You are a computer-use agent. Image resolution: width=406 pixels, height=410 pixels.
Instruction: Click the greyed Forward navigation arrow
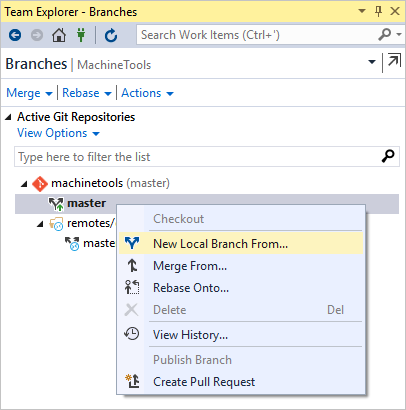(37, 35)
